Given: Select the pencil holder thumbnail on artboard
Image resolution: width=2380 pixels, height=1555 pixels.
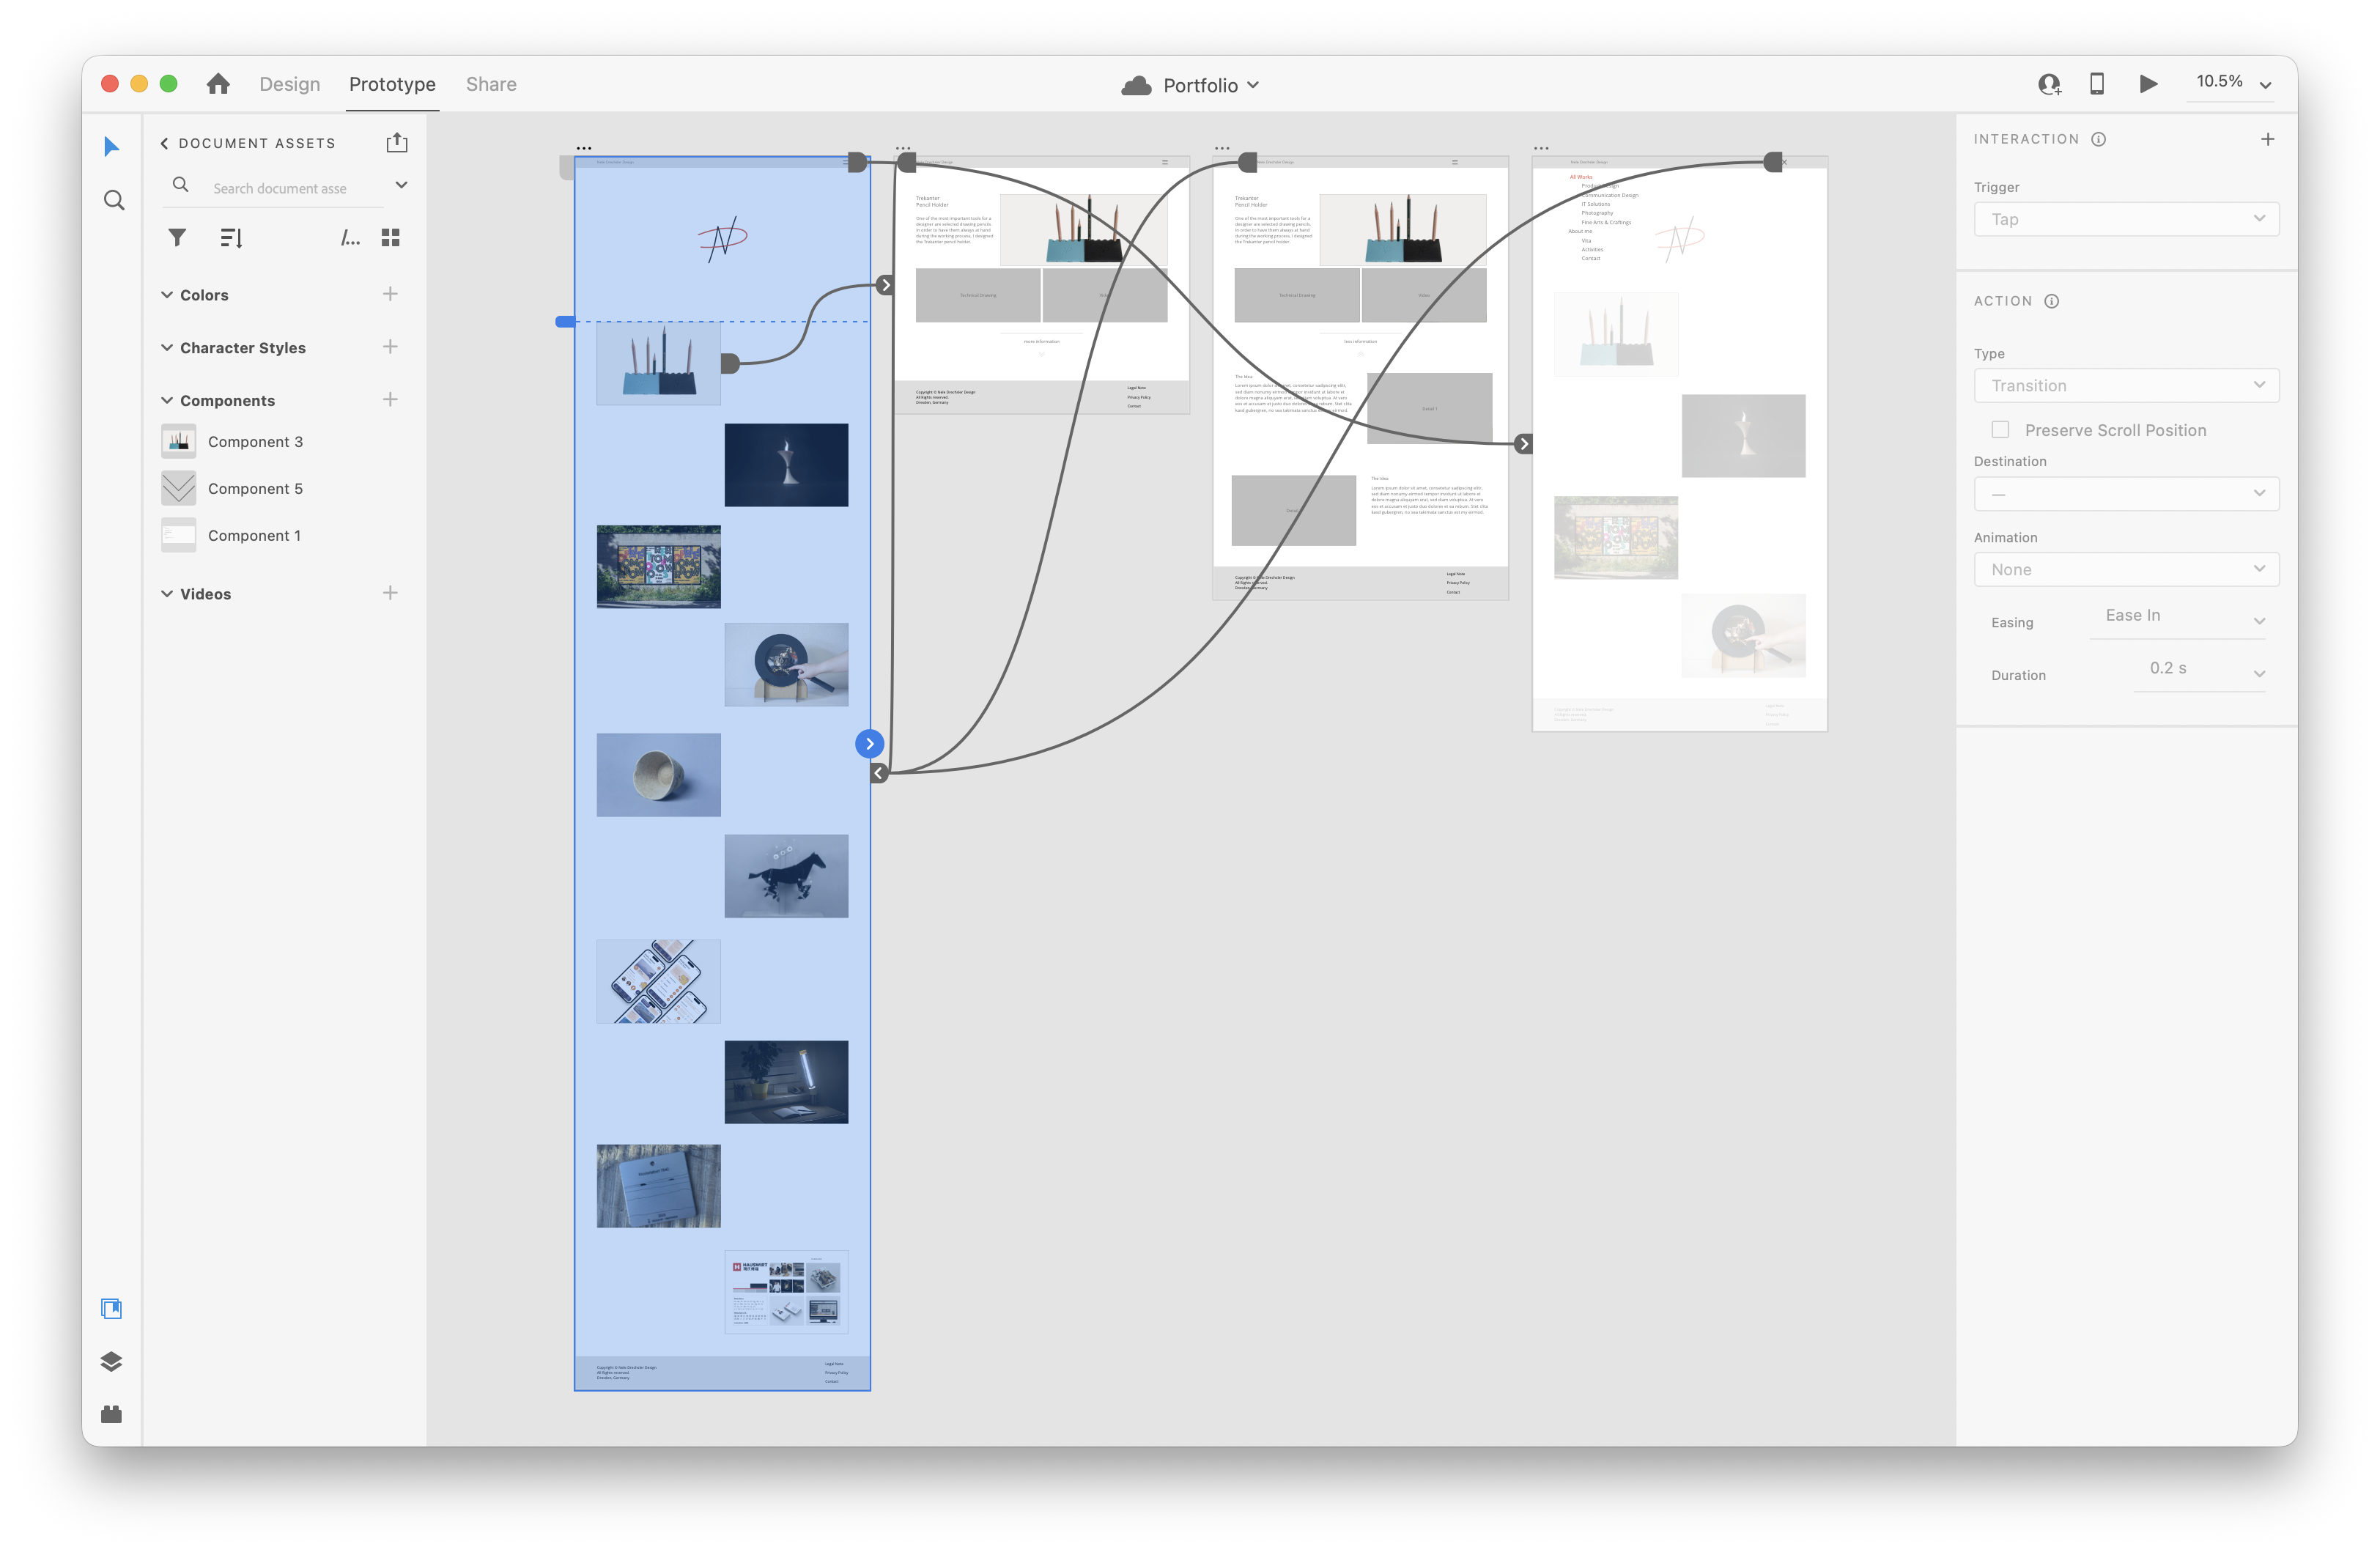Looking at the screenshot, I should [658, 364].
